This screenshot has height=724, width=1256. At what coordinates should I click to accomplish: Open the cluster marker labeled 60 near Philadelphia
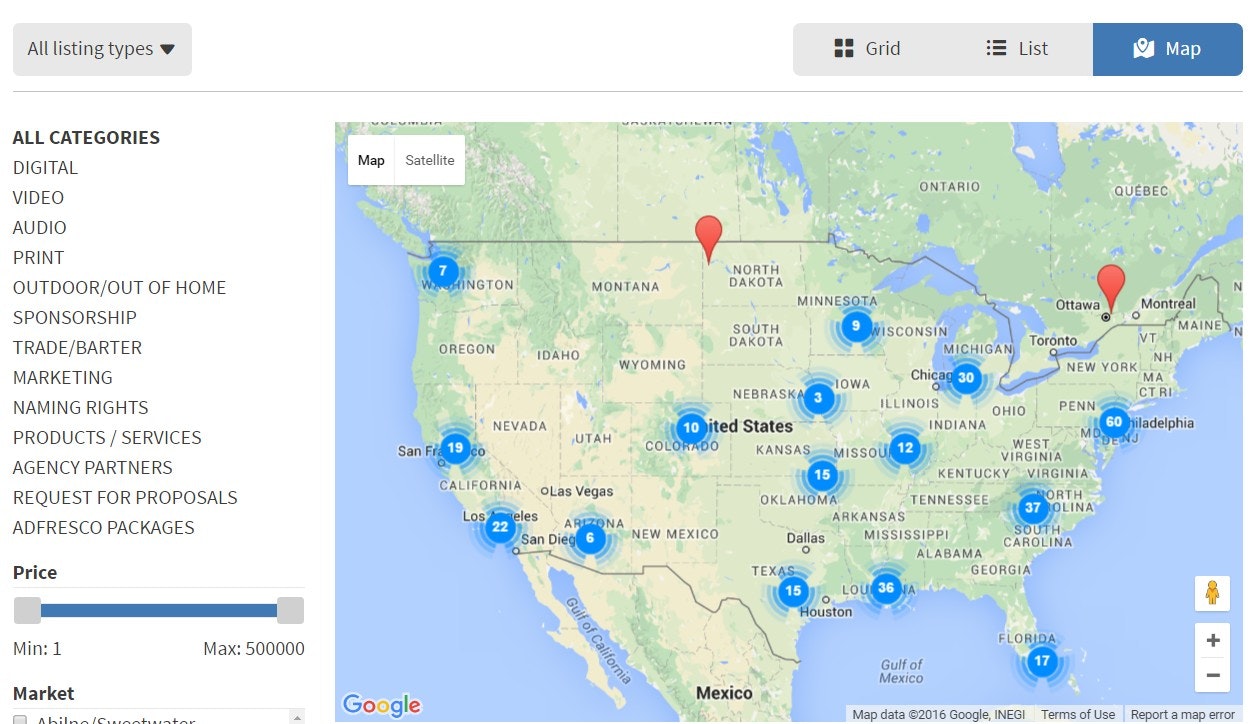1114,422
